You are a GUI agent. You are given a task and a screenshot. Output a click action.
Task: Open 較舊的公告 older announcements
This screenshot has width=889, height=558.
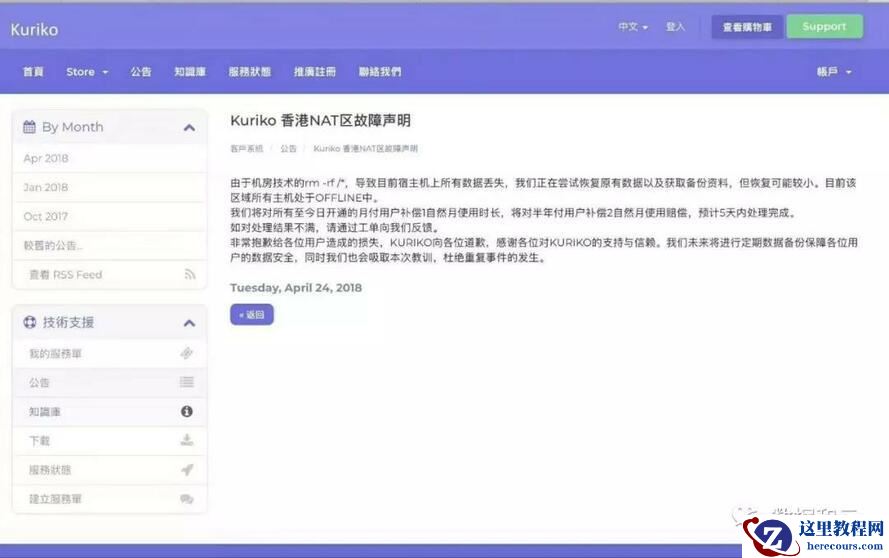pos(109,246)
